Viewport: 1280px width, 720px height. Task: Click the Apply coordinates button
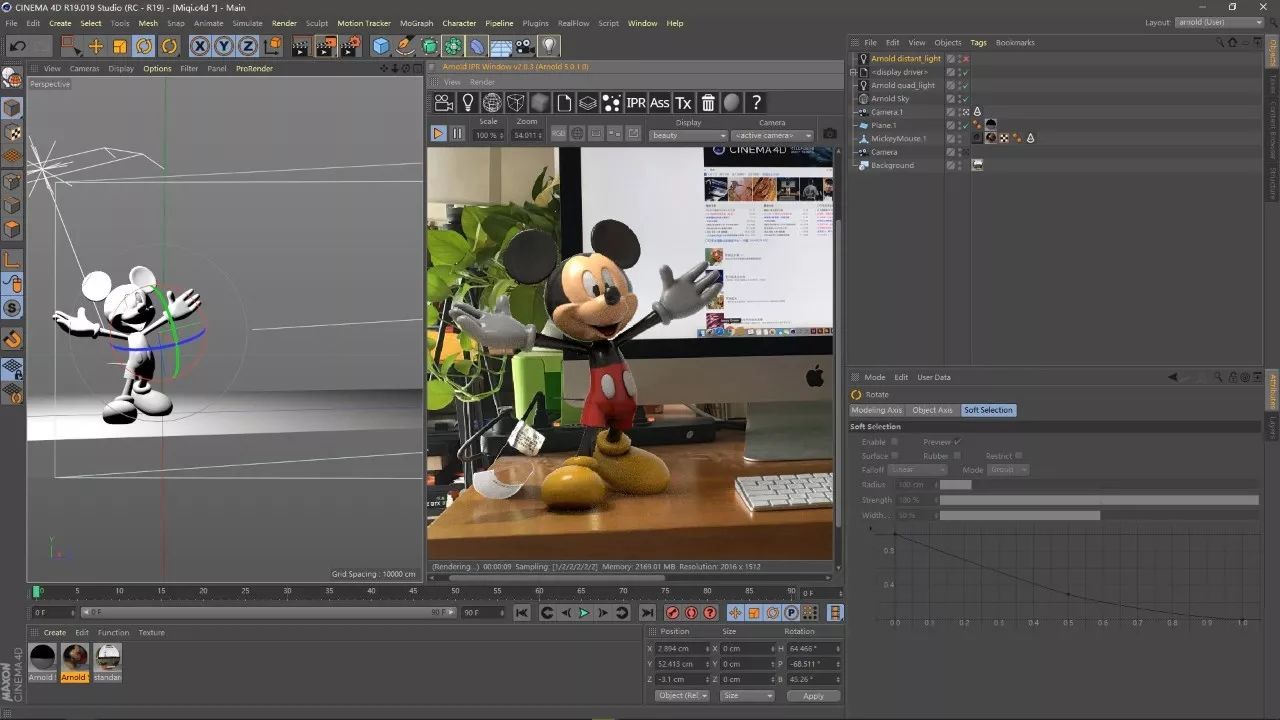click(x=813, y=696)
